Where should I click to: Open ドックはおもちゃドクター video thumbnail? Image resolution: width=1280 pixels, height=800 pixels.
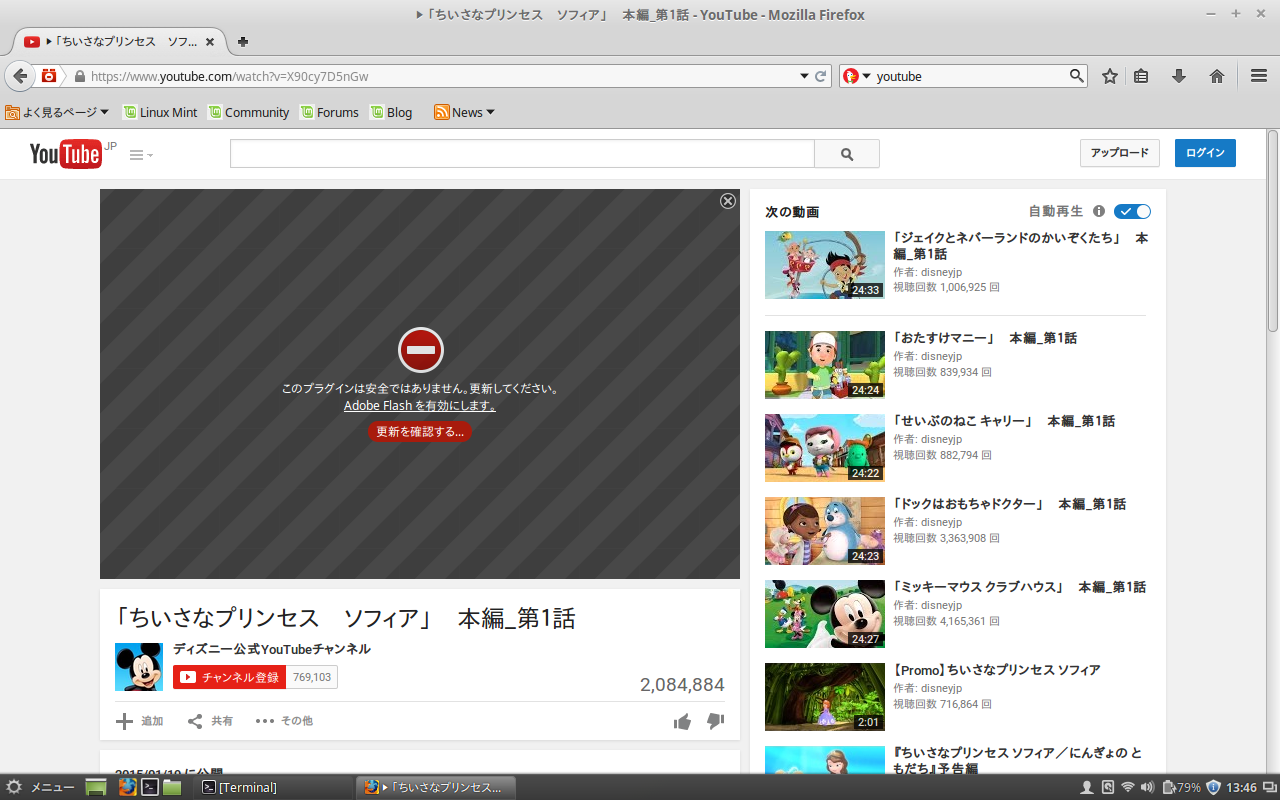coord(825,531)
